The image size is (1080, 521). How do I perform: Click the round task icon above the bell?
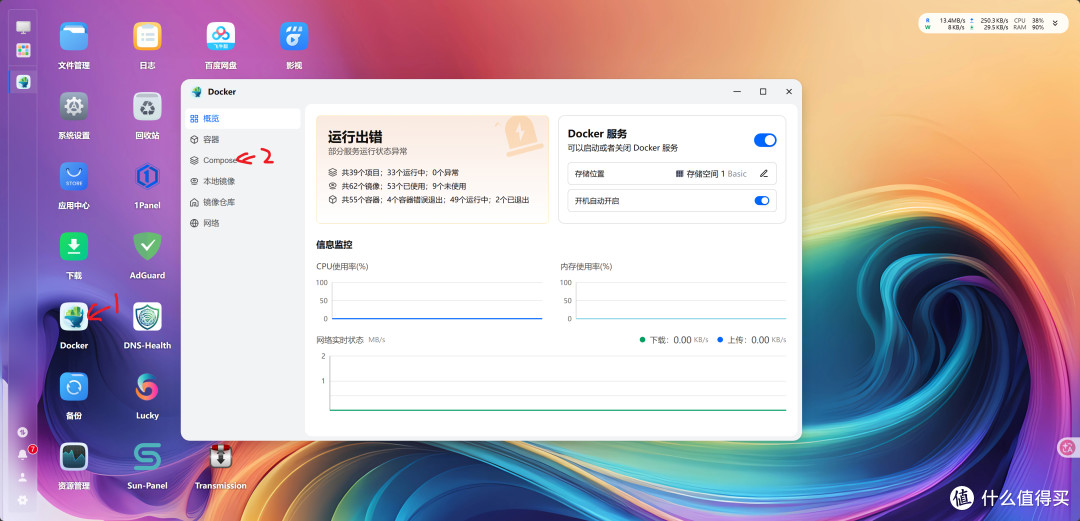pyautogui.click(x=23, y=432)
